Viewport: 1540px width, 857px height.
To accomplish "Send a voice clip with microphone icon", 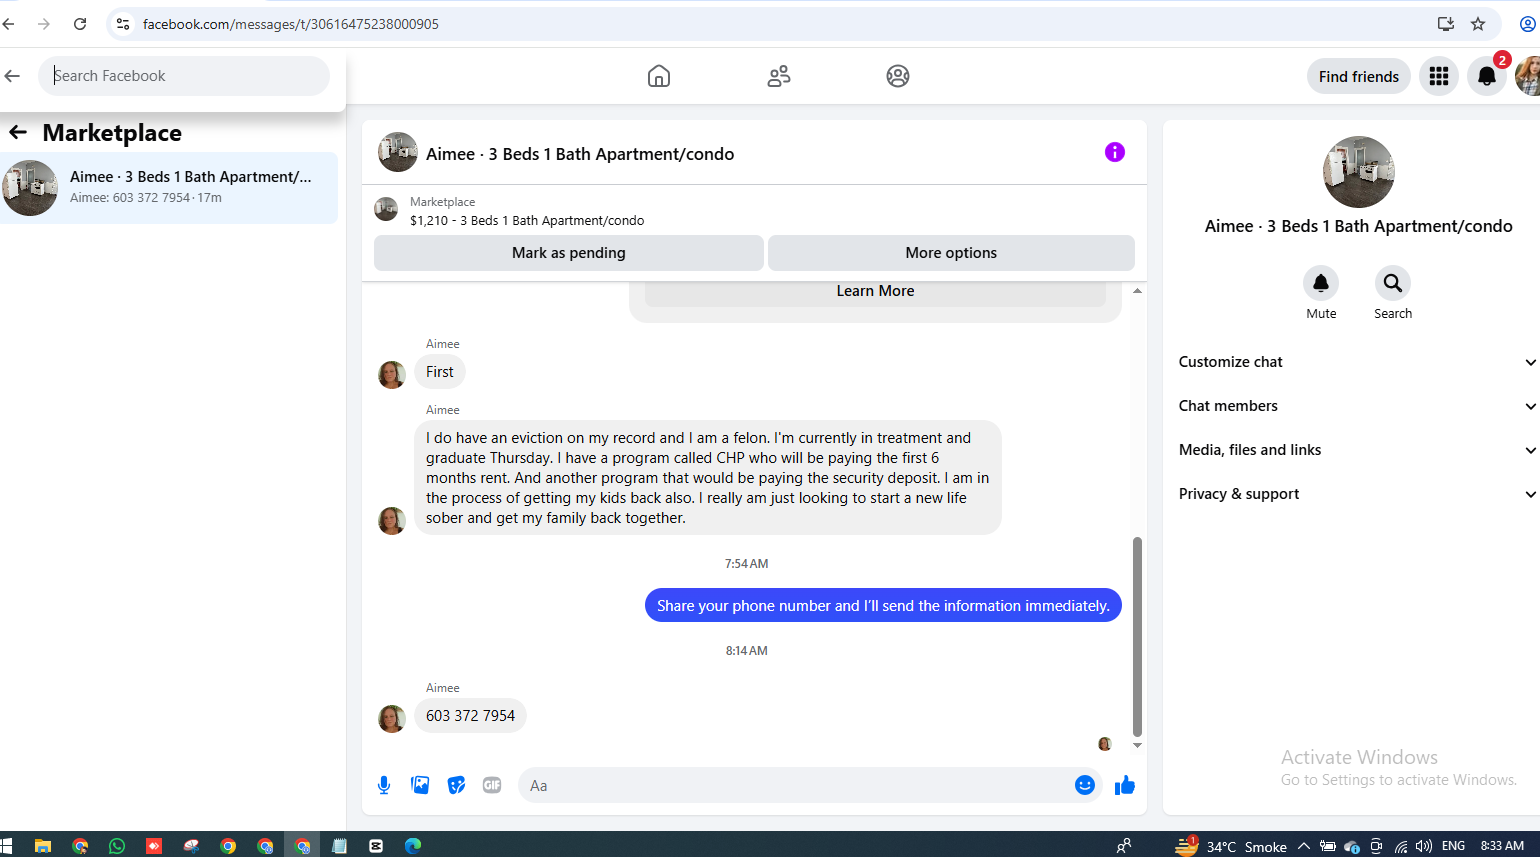I will click(384, 786).
